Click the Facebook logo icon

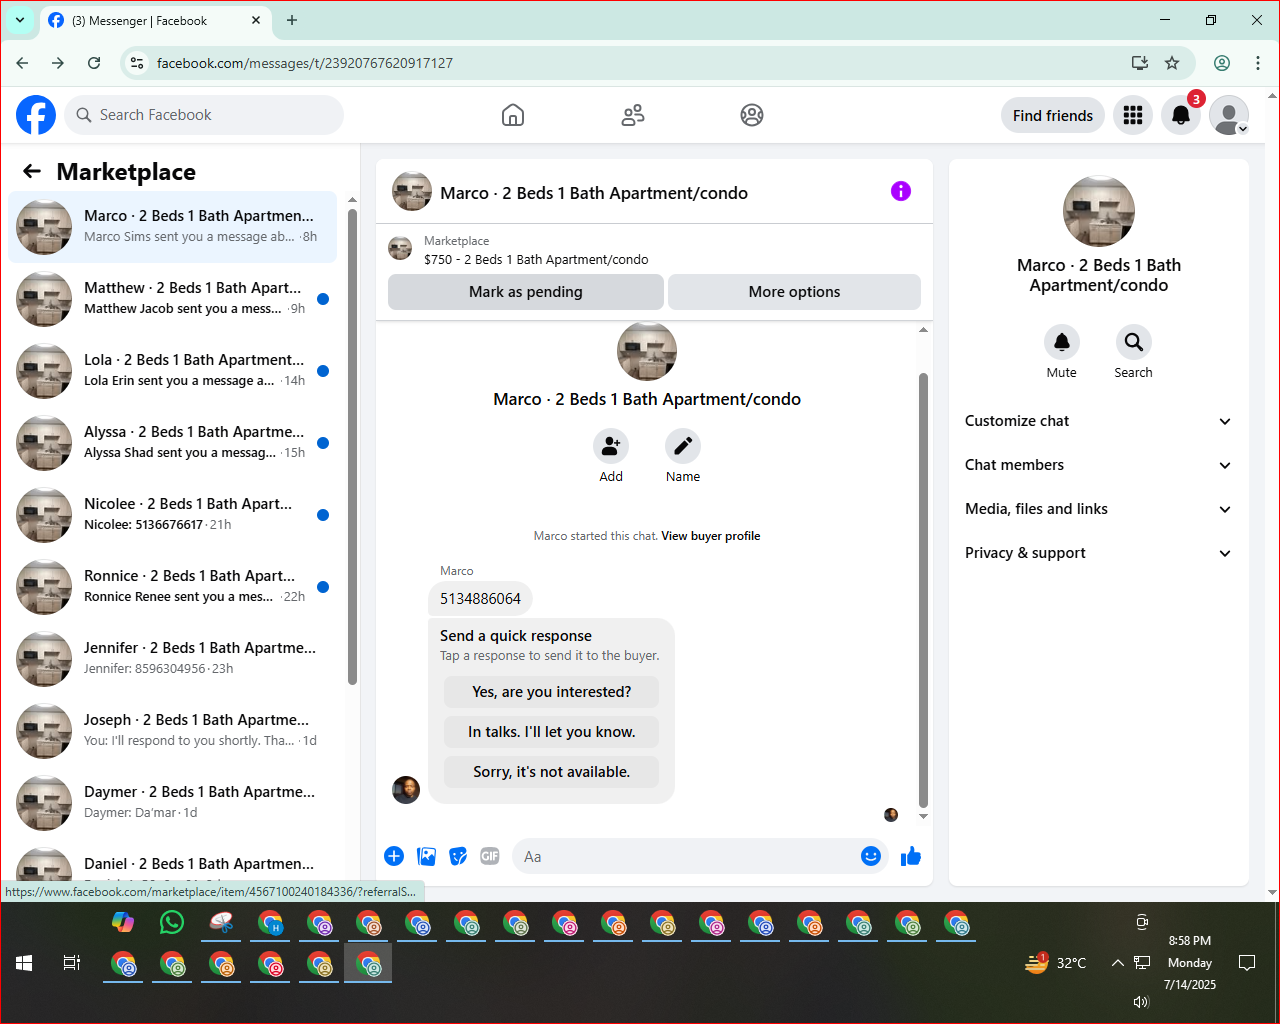click(36, 115)
